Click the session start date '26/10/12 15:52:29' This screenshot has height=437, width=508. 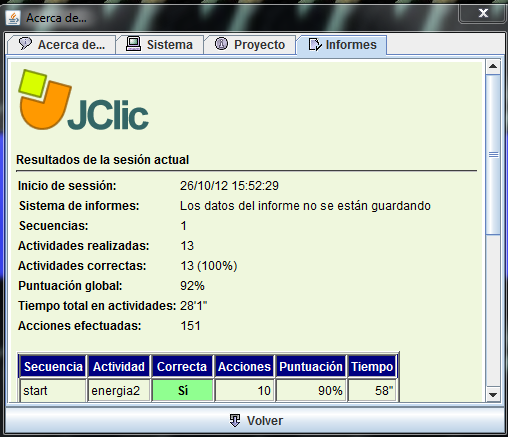(x=229, y=186)
